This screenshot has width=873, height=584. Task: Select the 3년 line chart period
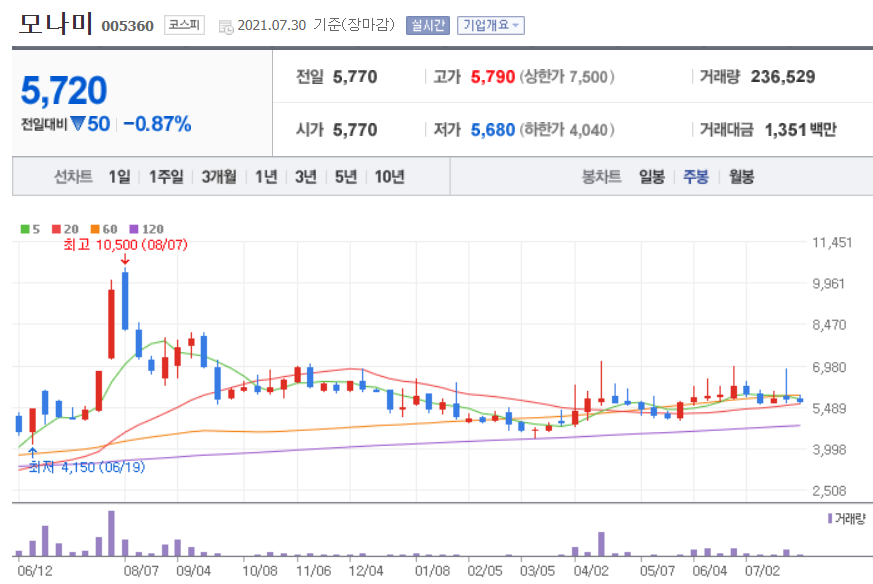coord(306,177)
